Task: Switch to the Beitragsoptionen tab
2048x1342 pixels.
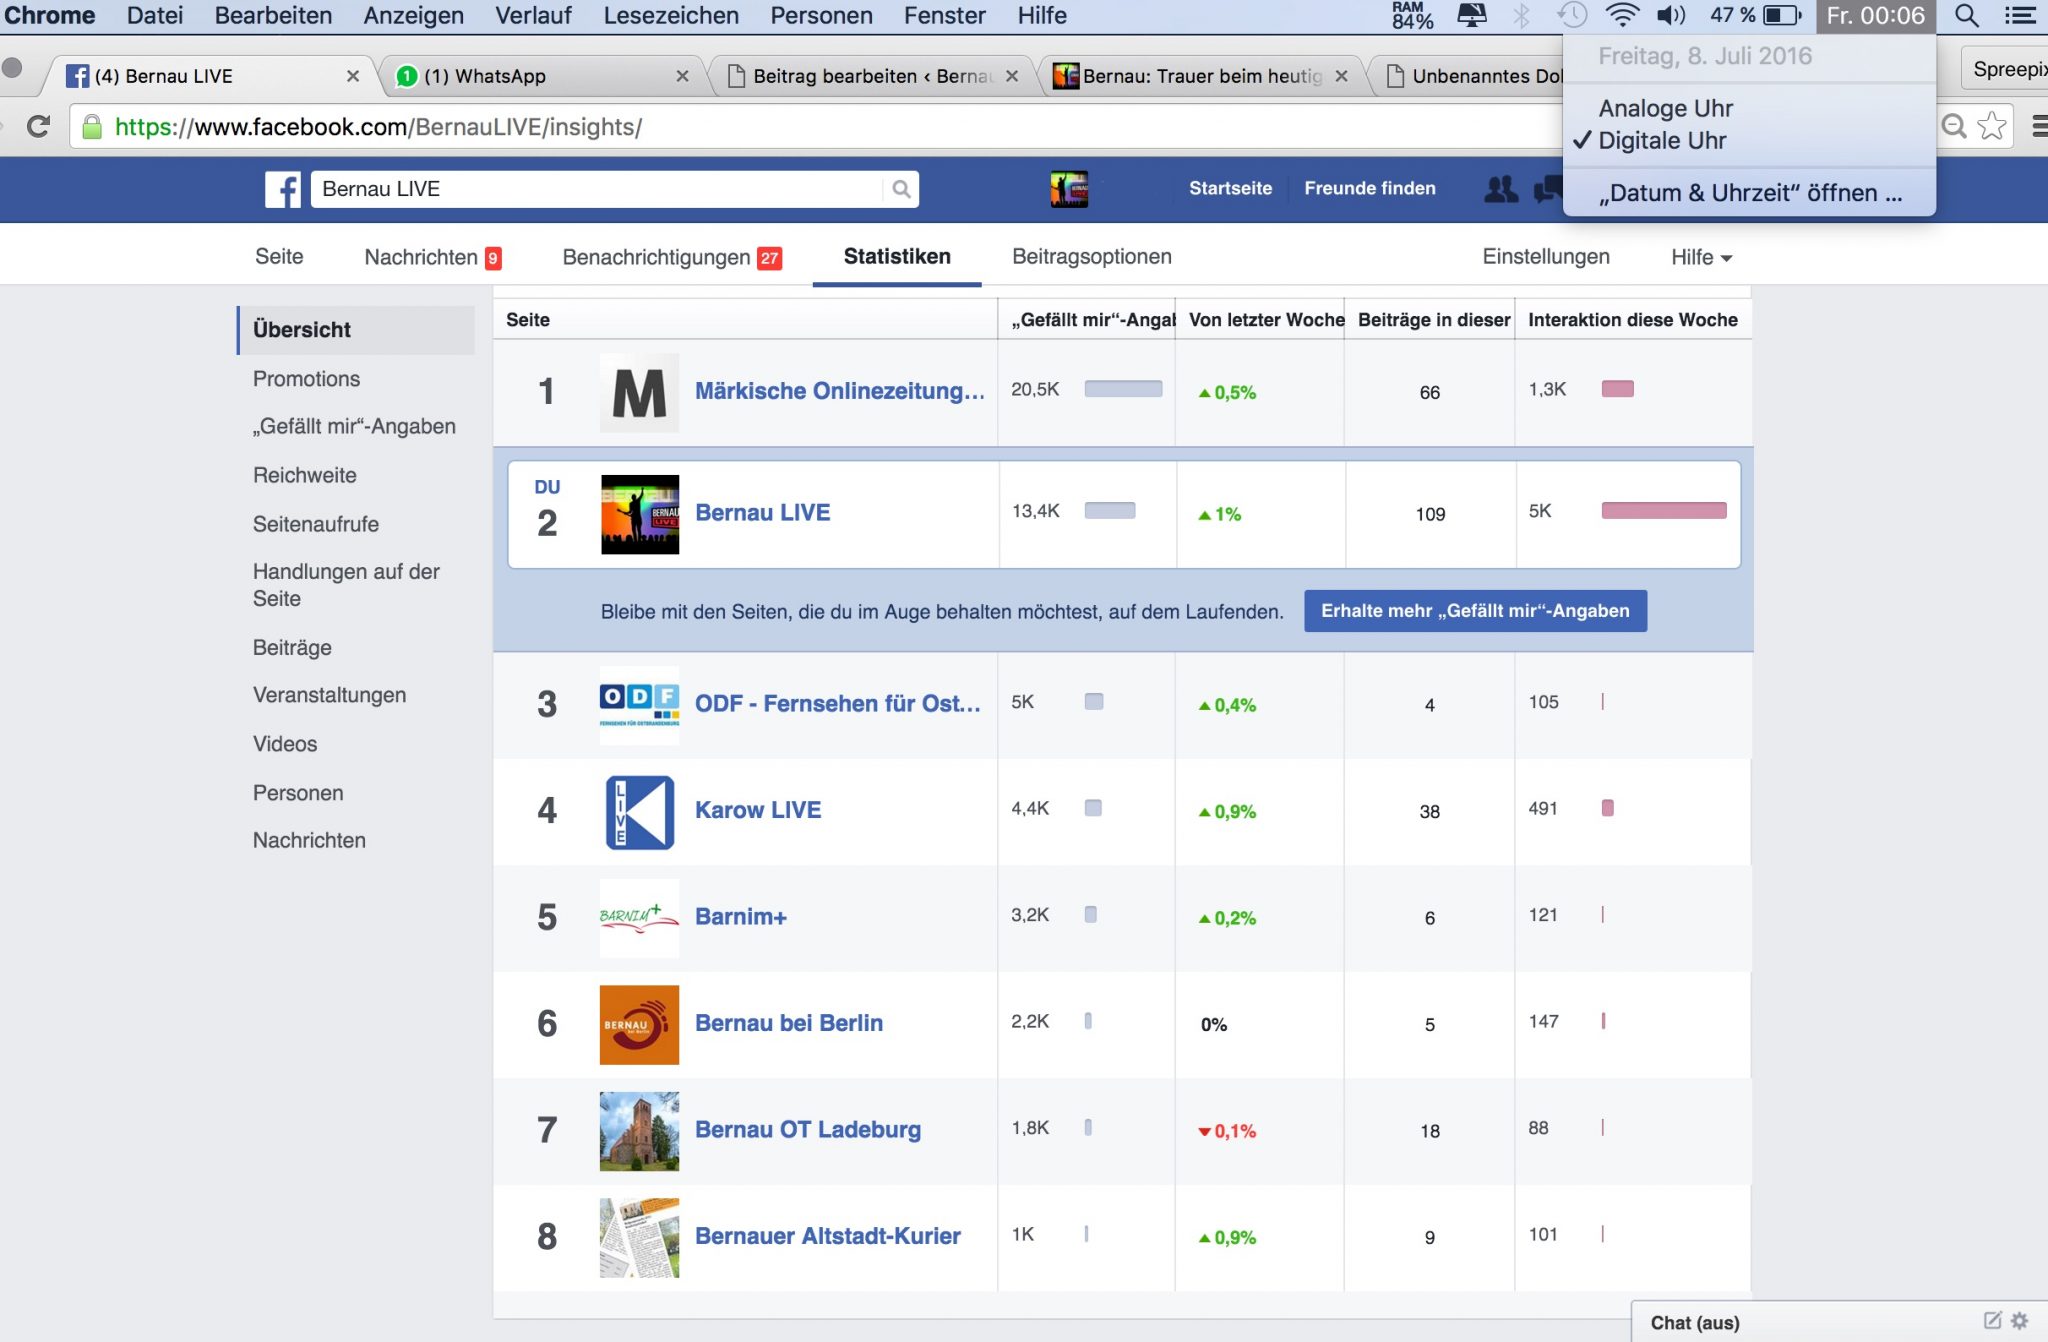Action: click(x=1091, y=257)
